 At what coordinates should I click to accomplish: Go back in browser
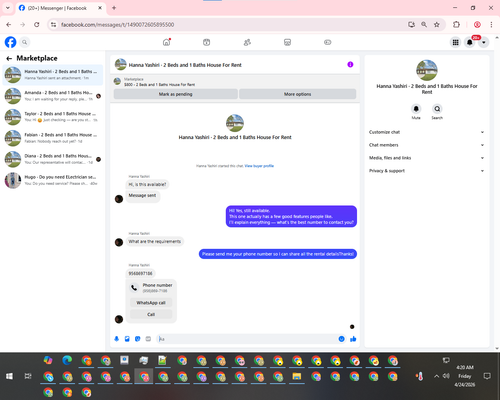[x=9, y=24]
